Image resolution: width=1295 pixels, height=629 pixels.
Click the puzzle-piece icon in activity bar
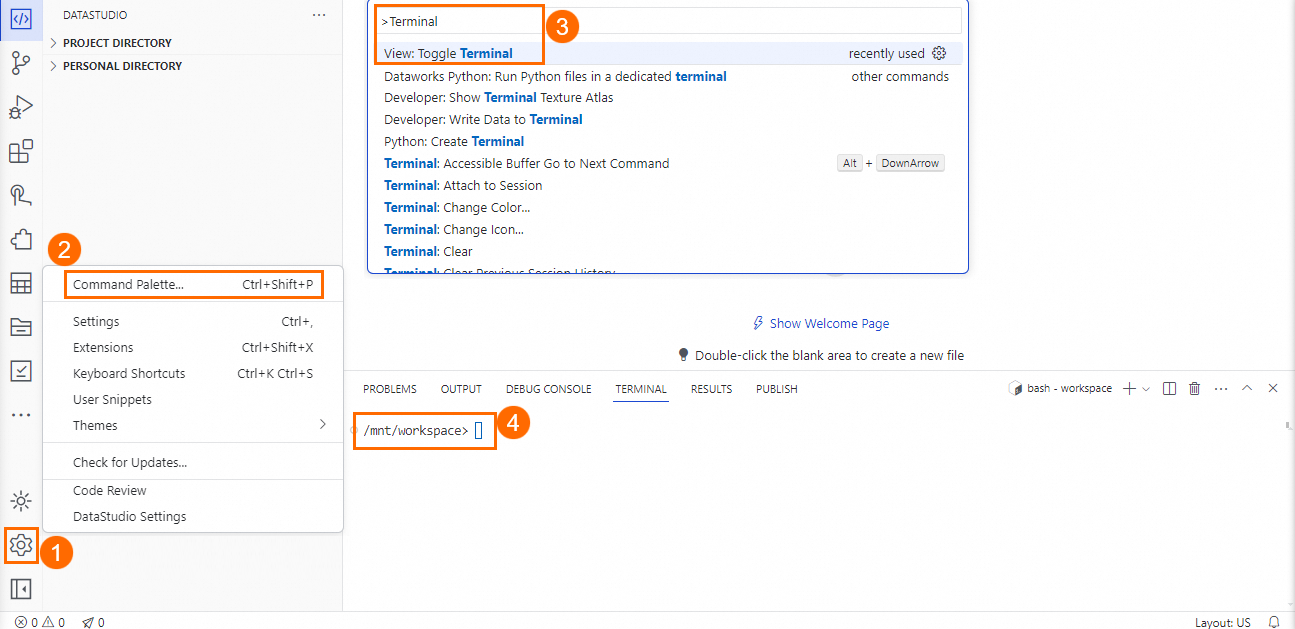click(x=20, y=239)
